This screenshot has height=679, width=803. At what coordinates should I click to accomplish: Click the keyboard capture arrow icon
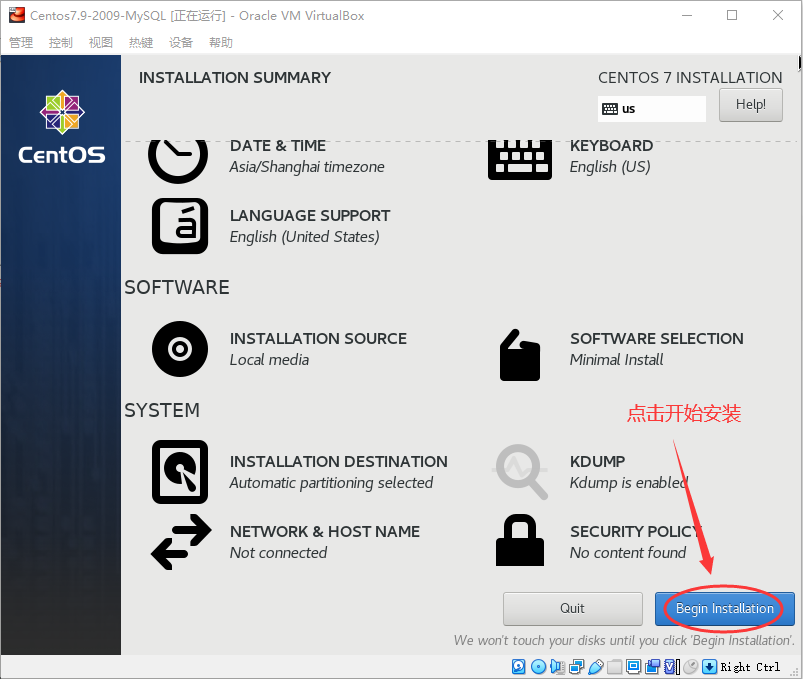(x=709, y=667)
